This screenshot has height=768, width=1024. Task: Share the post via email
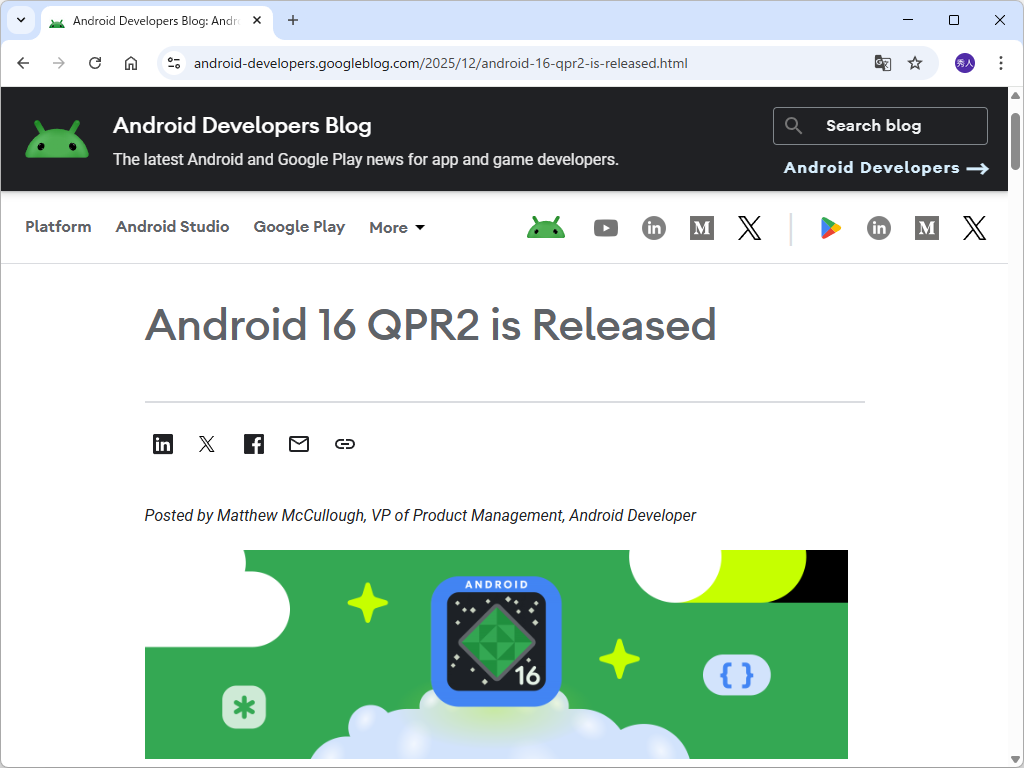(x=298, y=444)
